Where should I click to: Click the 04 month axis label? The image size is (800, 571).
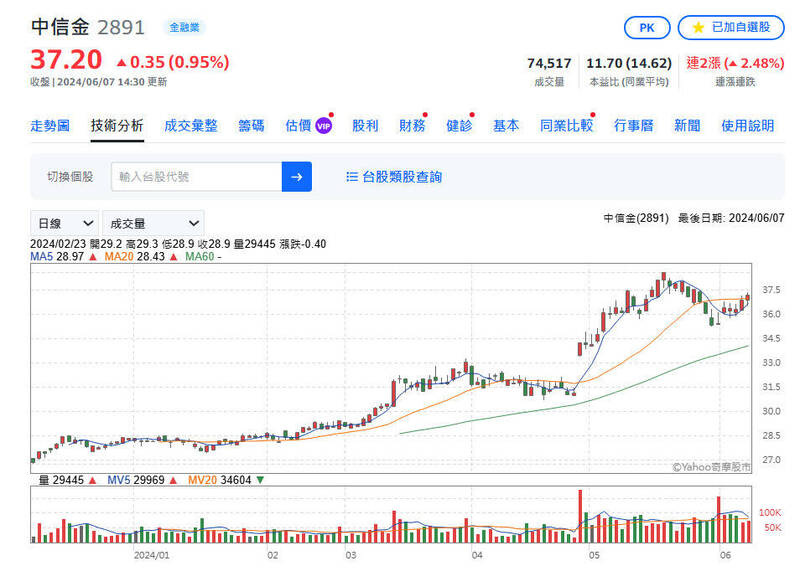[x=477, y=555]
